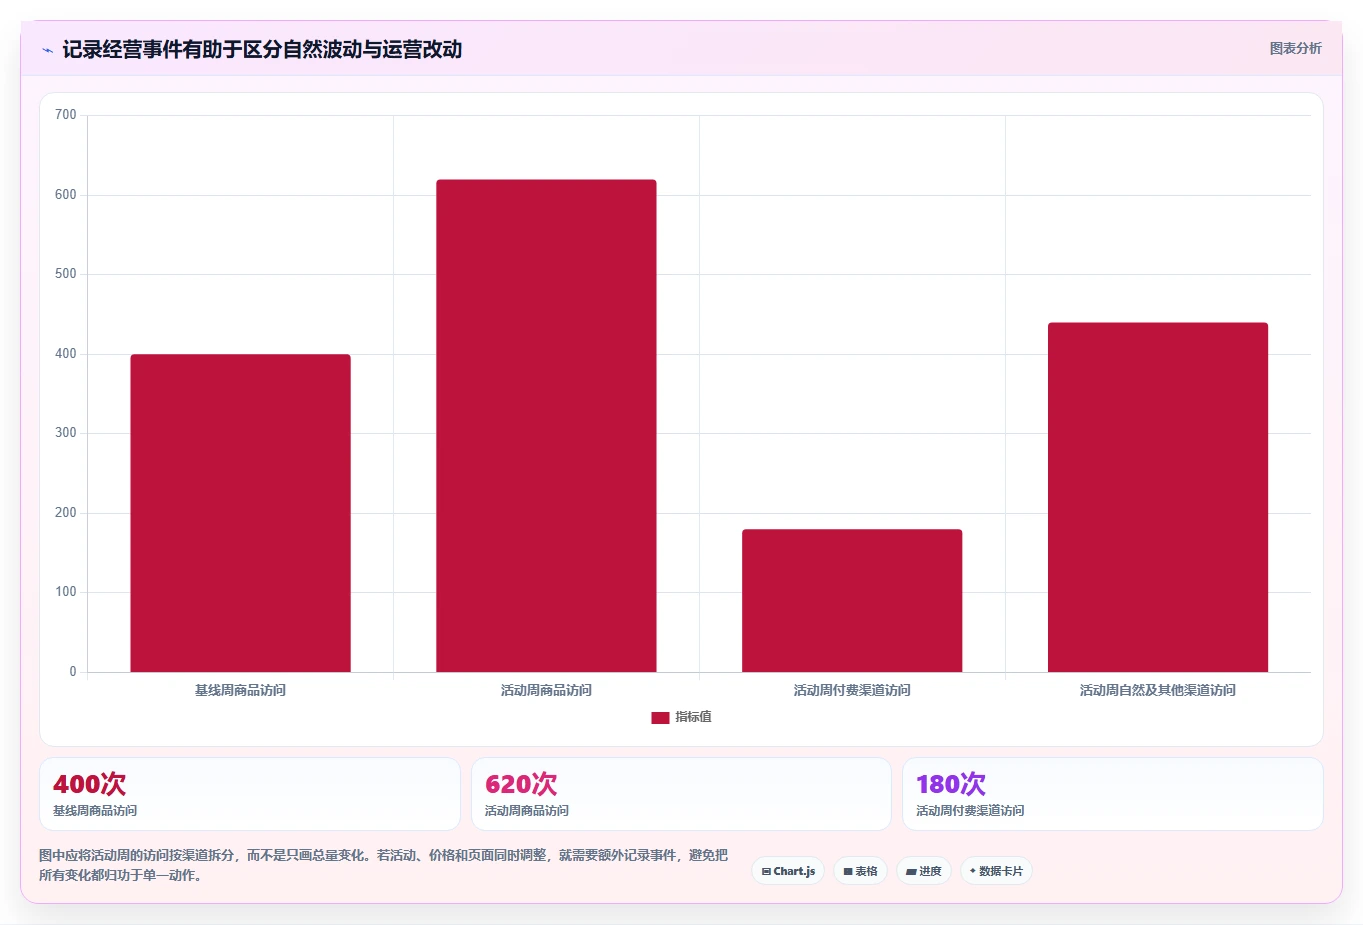This screenshot has width=1363, height=925.
Task: Click the blue chart icon beside the title
Action: 47,50
